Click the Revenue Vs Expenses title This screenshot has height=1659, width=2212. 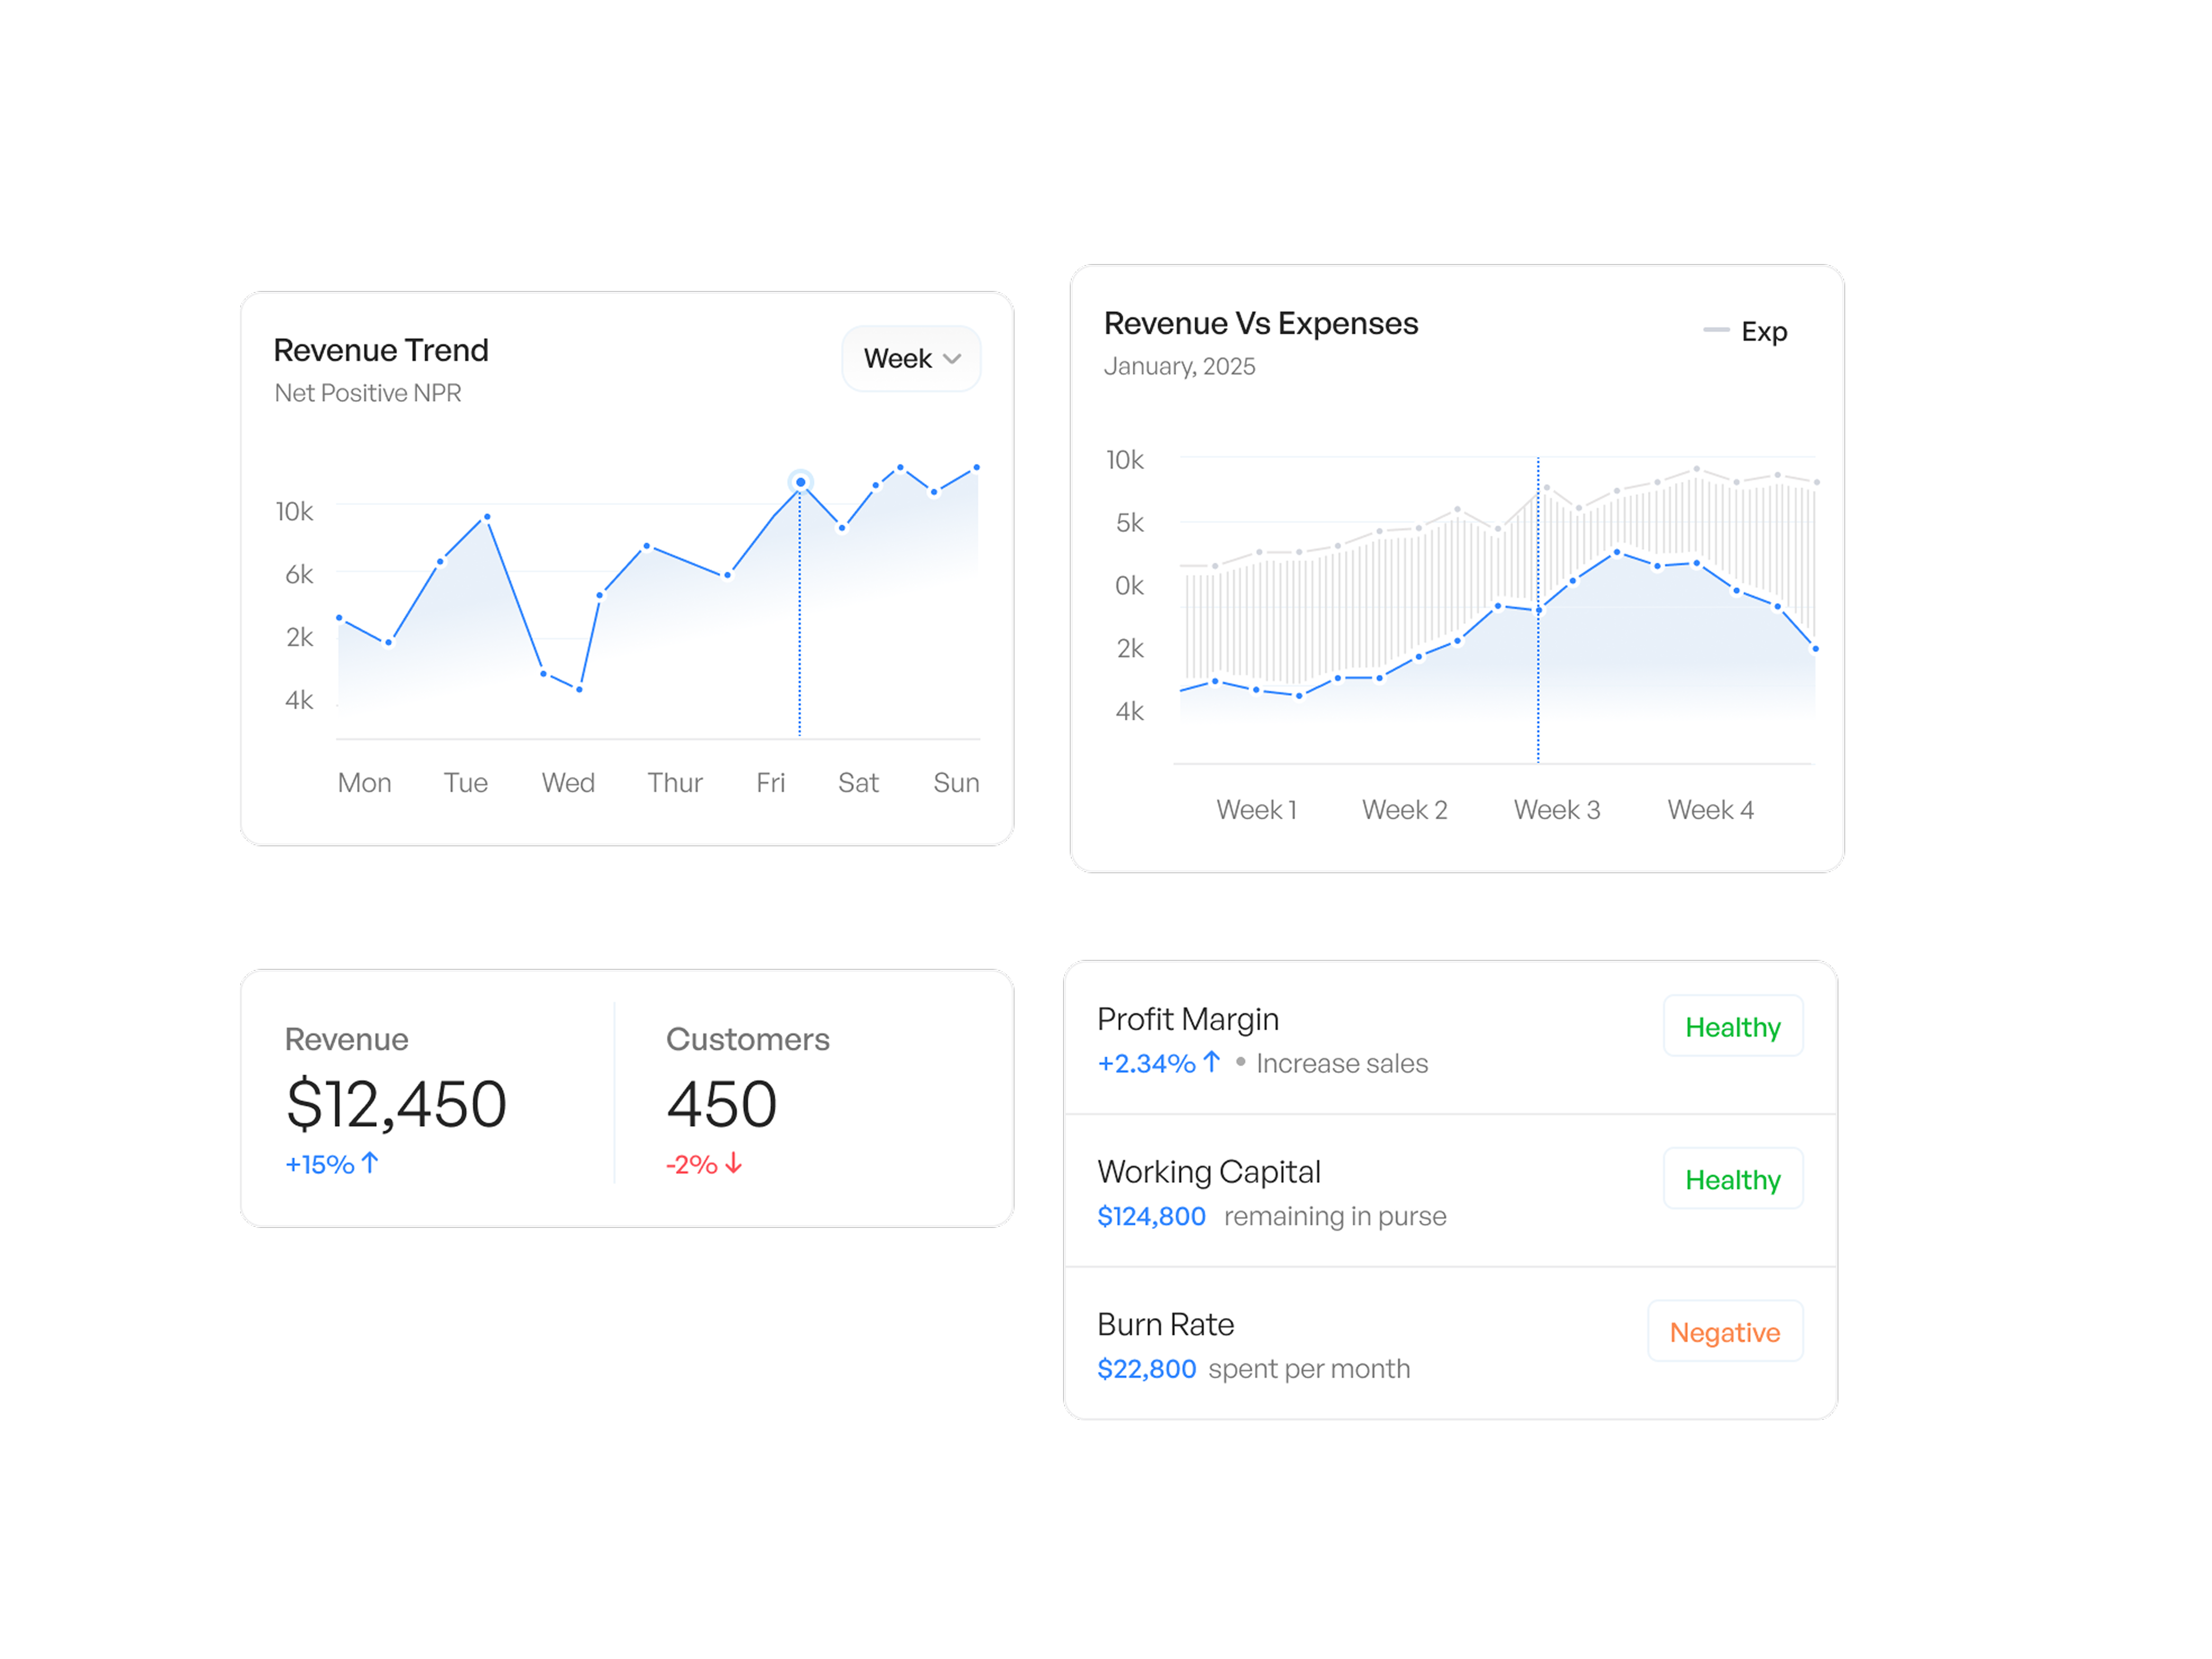pyautogui.click(x=1260, y=324)
